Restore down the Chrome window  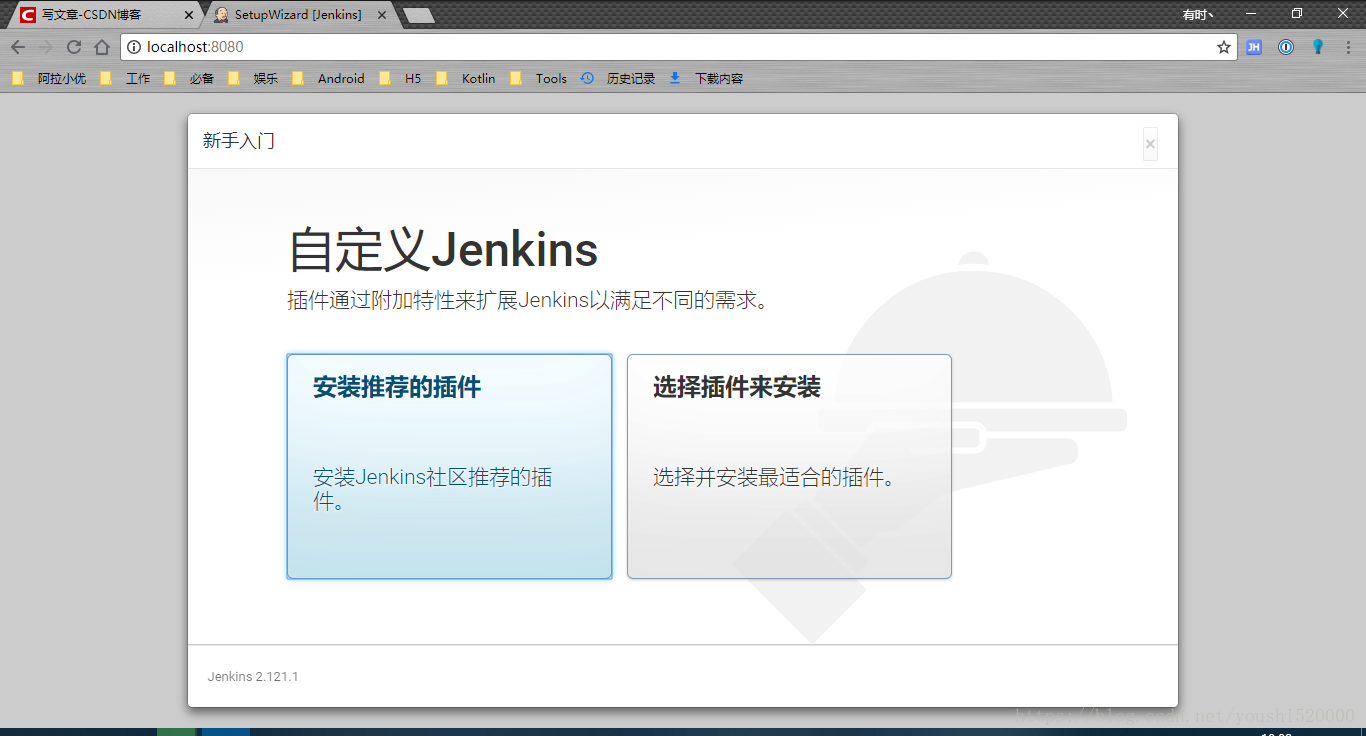coord(1297,13)
